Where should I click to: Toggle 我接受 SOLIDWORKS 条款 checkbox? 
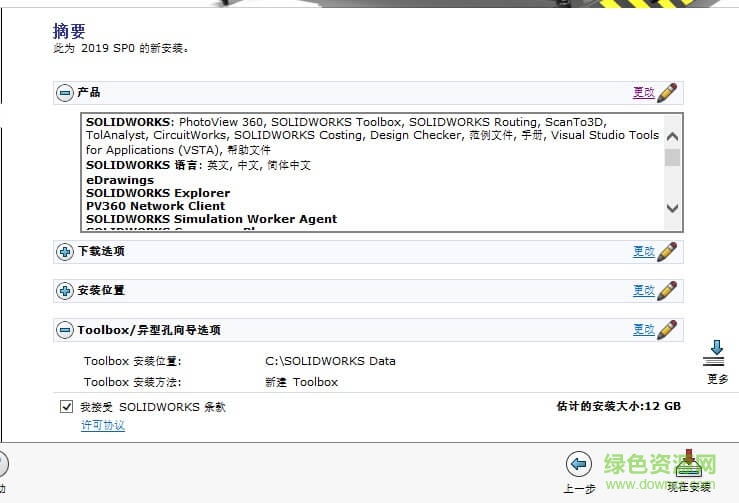(66, 406)
